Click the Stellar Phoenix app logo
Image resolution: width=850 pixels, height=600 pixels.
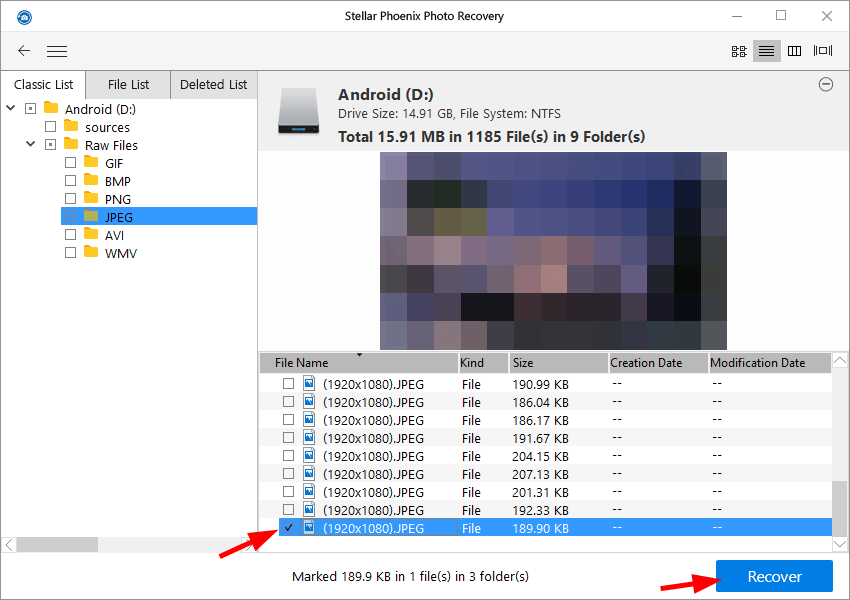24,17
